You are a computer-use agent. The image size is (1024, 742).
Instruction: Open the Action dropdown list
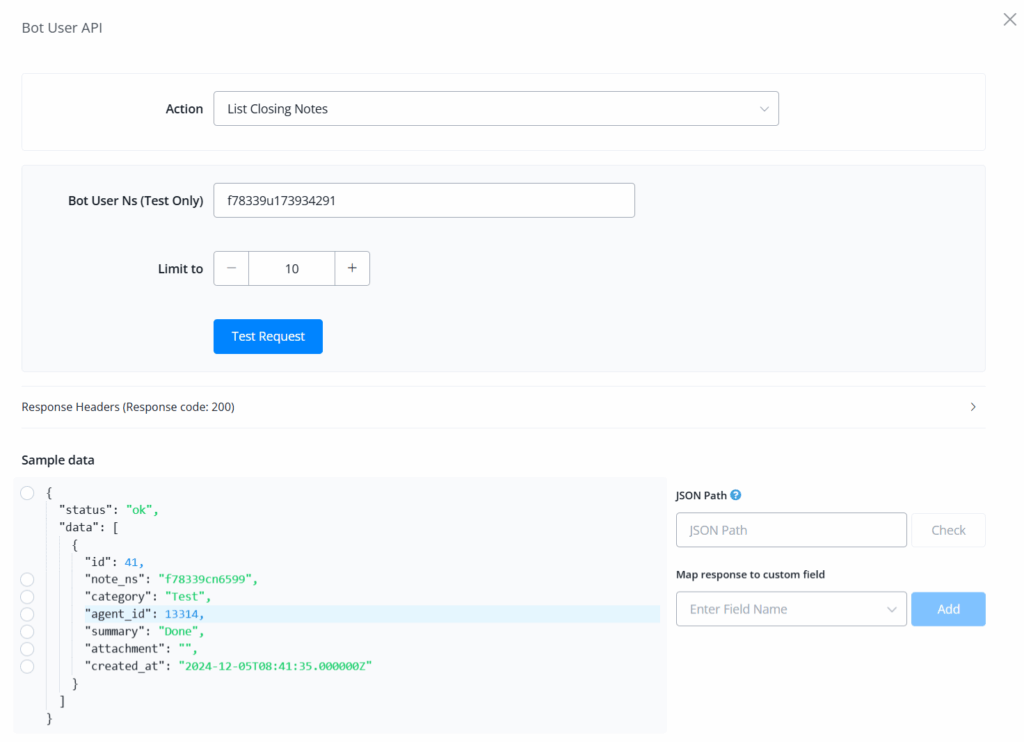(496, 109)
